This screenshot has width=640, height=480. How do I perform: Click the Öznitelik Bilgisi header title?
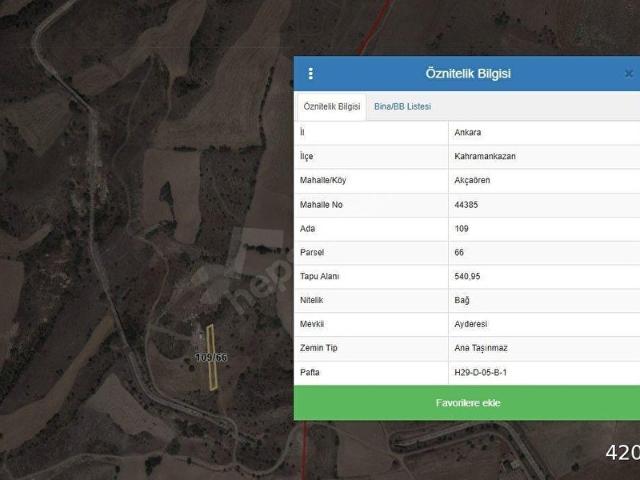point(468,73)
